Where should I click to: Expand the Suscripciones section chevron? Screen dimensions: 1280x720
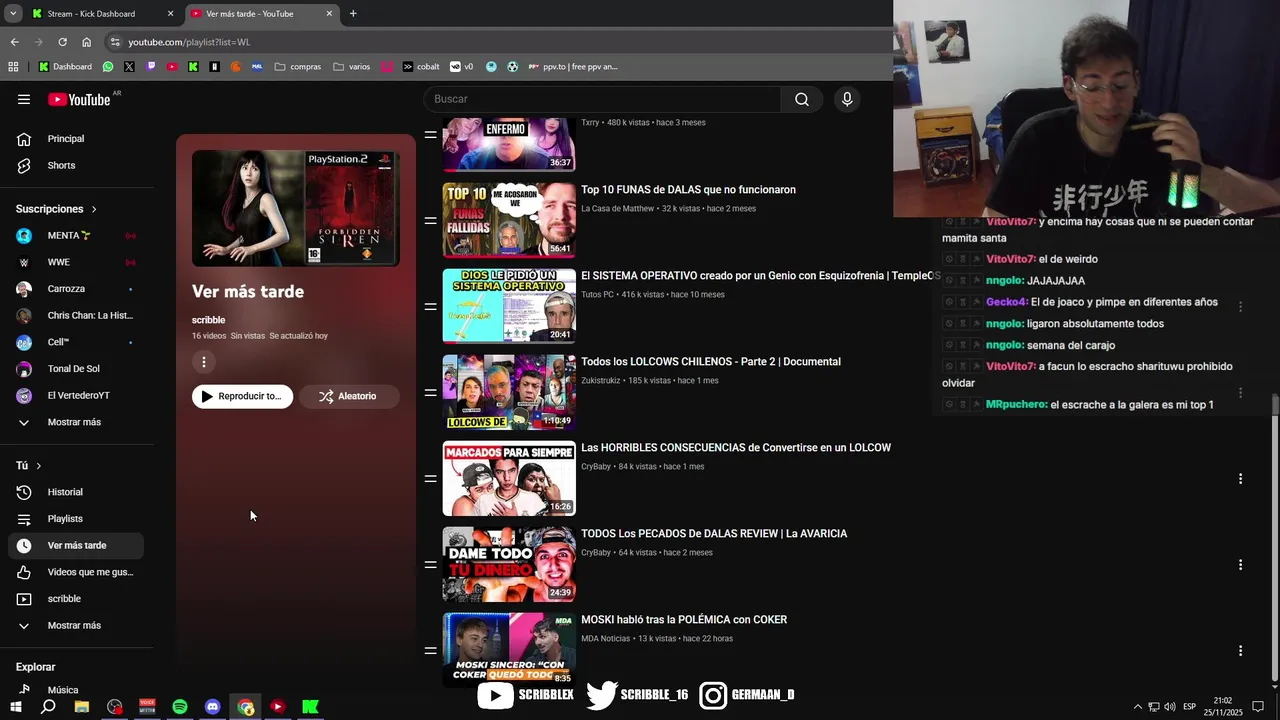tap(94, 209)
